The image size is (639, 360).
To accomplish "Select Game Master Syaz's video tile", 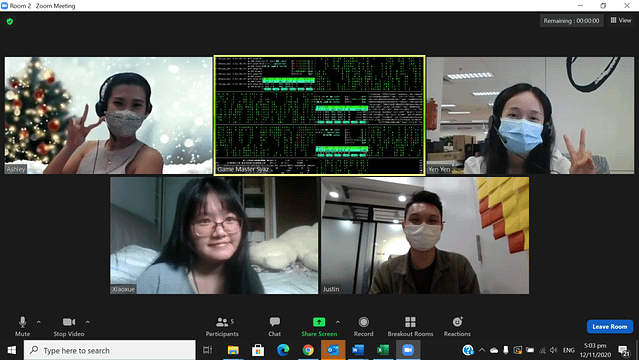I will 320,115.
